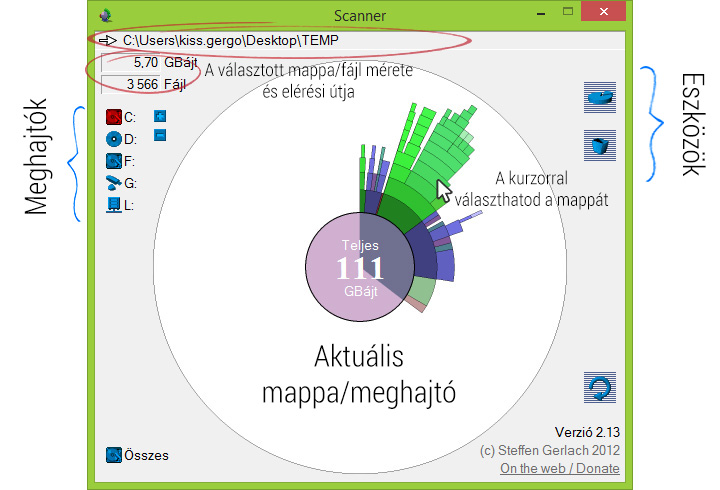The height and width of the screenshot is (490, 720).
Task: Rescan using the circular arrows icon
Action: [600, 387]
